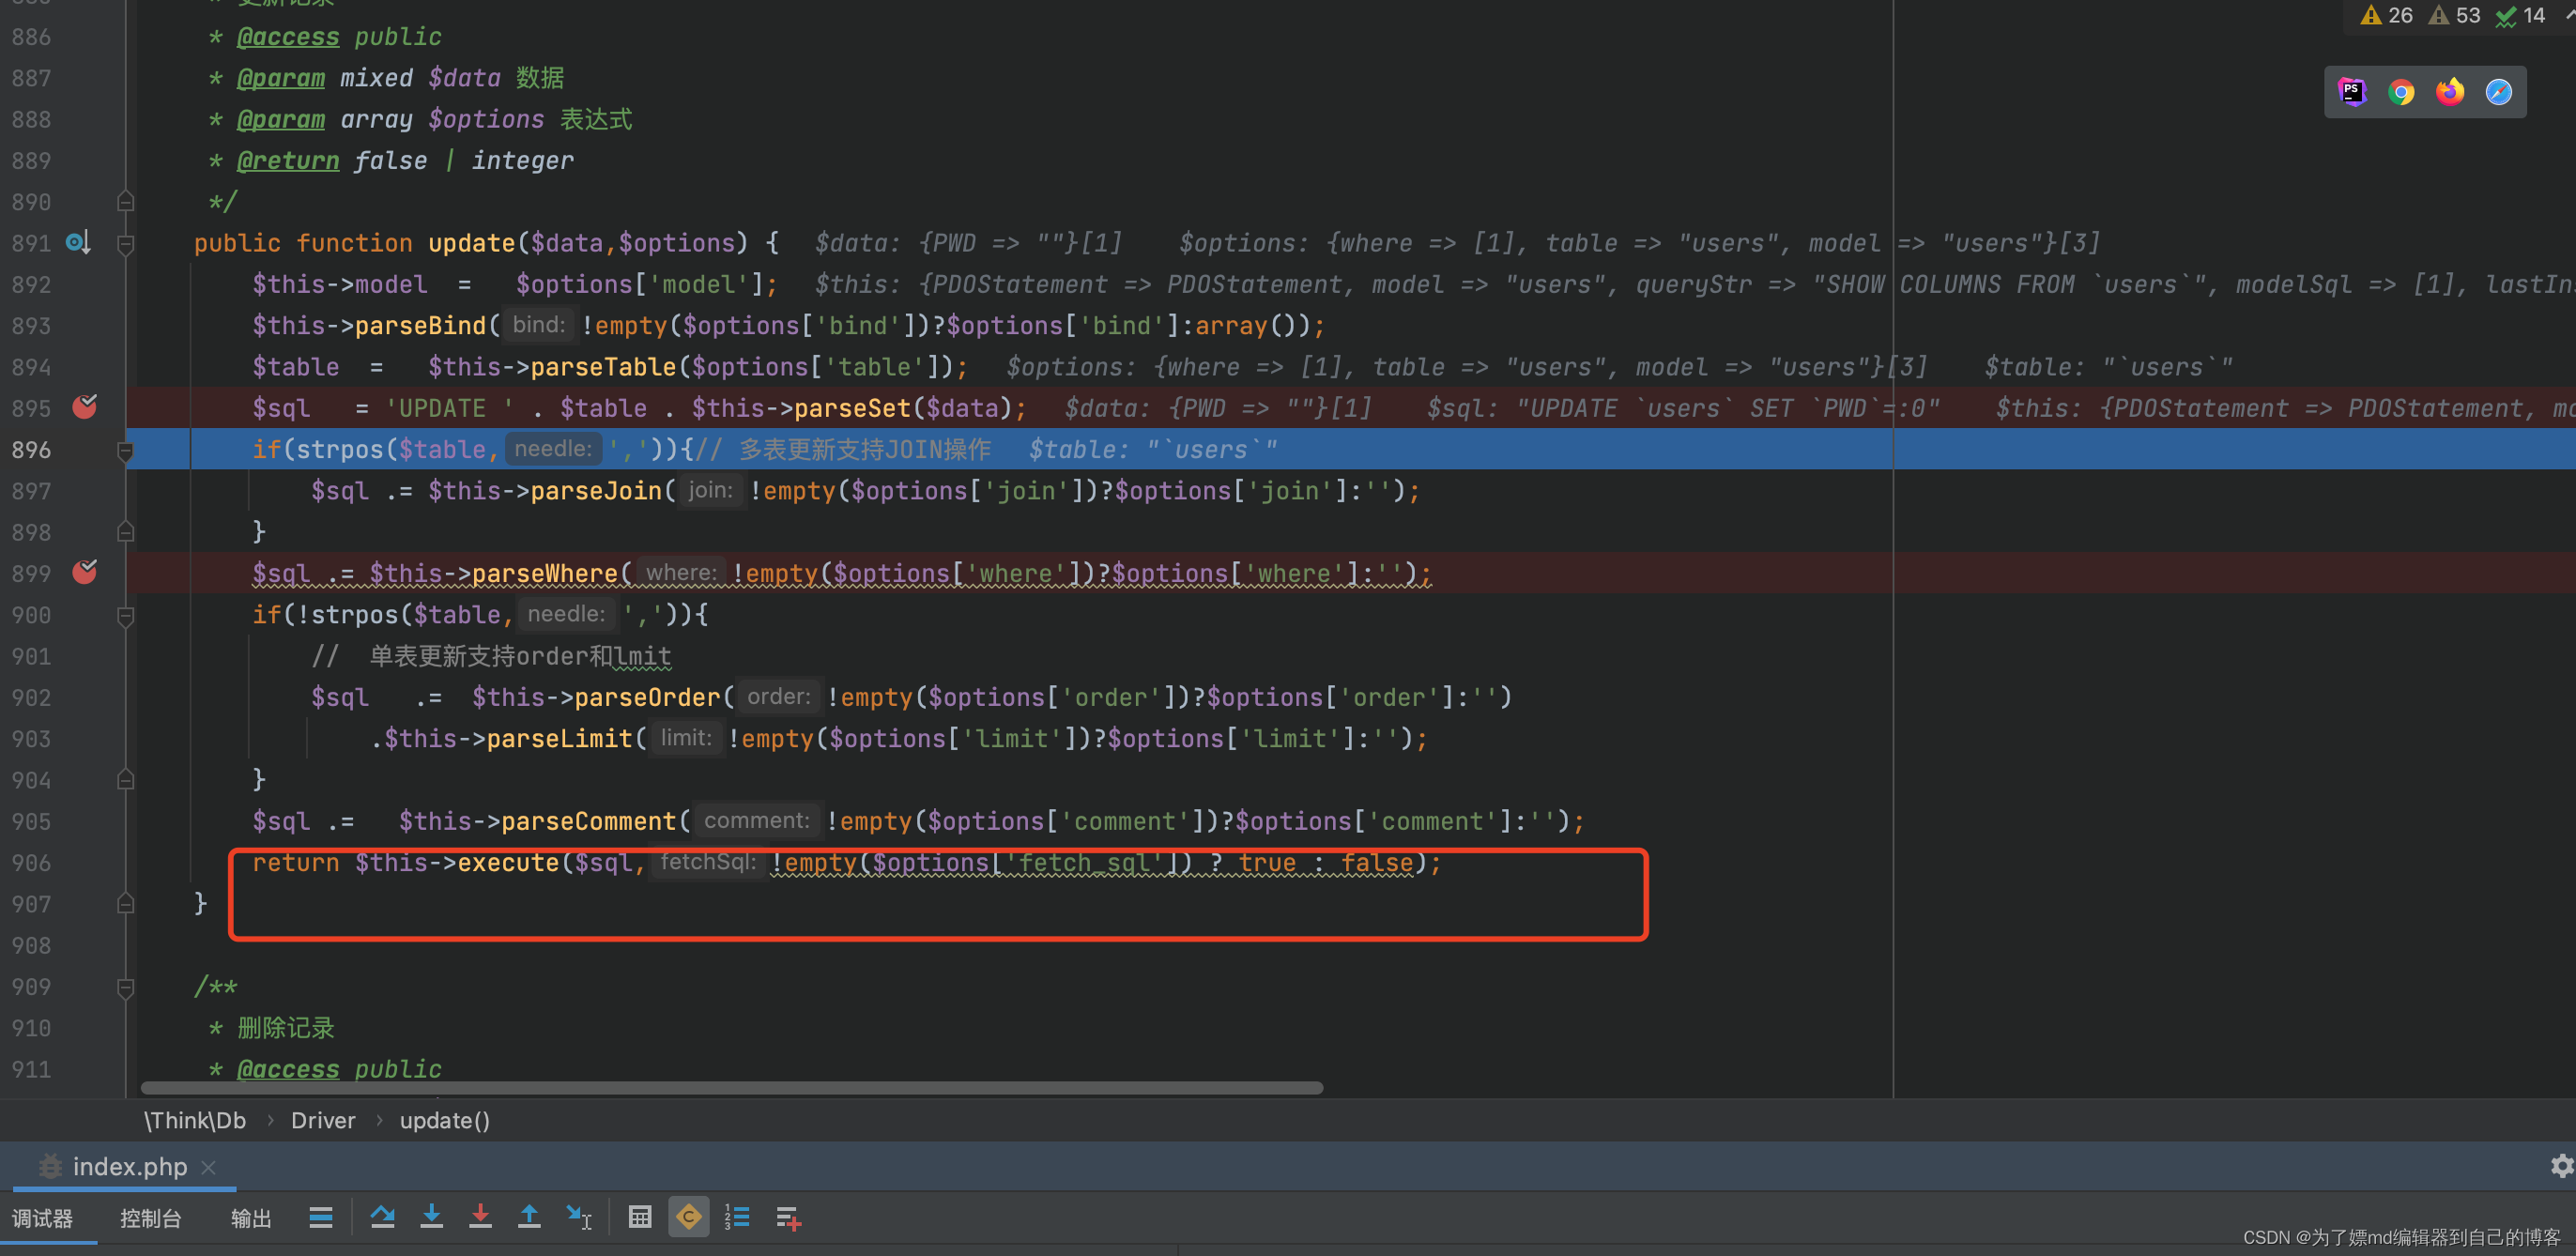Collapse the if block fold at line 900
This screenshot has width=2576, height=1256.
(x=126, y=615)
